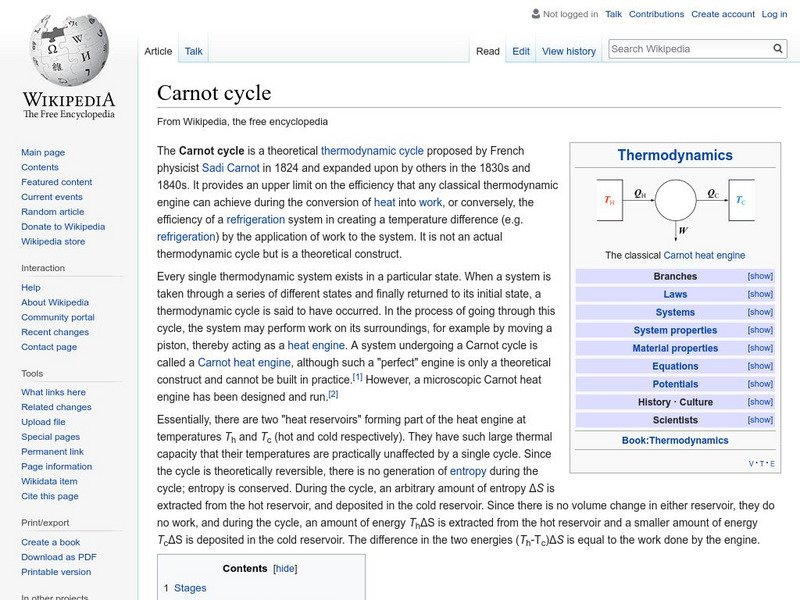Open the Carnot heat engine diagram

click(675, 210)
